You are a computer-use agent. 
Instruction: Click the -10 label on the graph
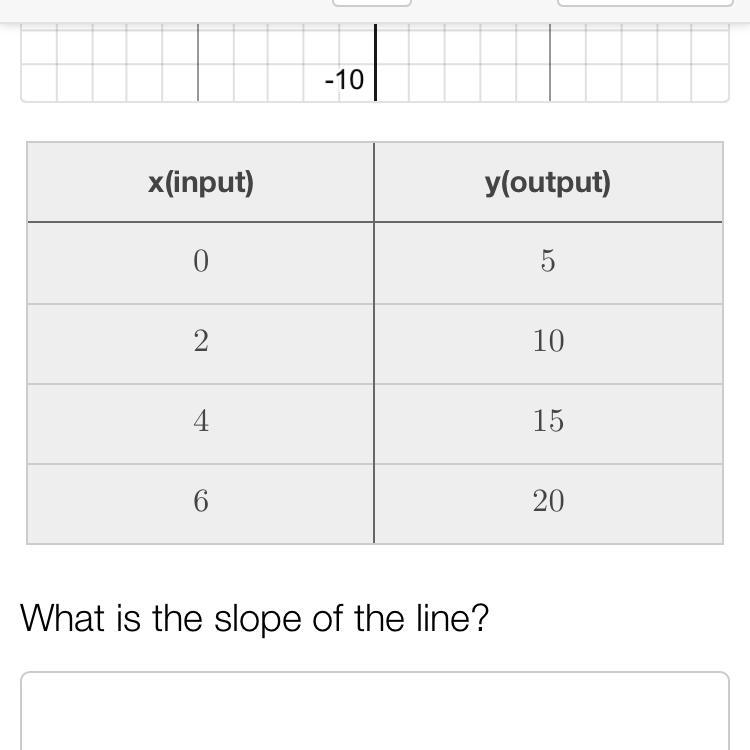pyautogui.click(x=344, y=79)
